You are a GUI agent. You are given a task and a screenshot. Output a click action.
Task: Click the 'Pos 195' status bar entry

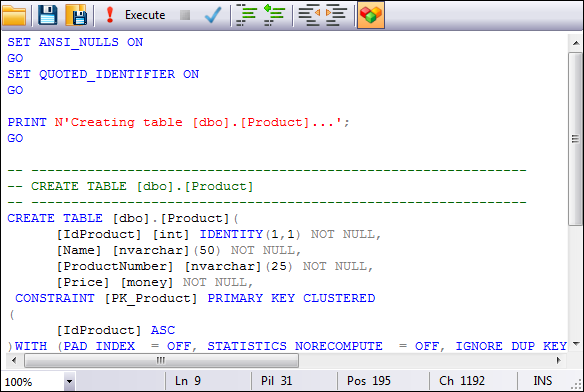[x=369, y=381]
